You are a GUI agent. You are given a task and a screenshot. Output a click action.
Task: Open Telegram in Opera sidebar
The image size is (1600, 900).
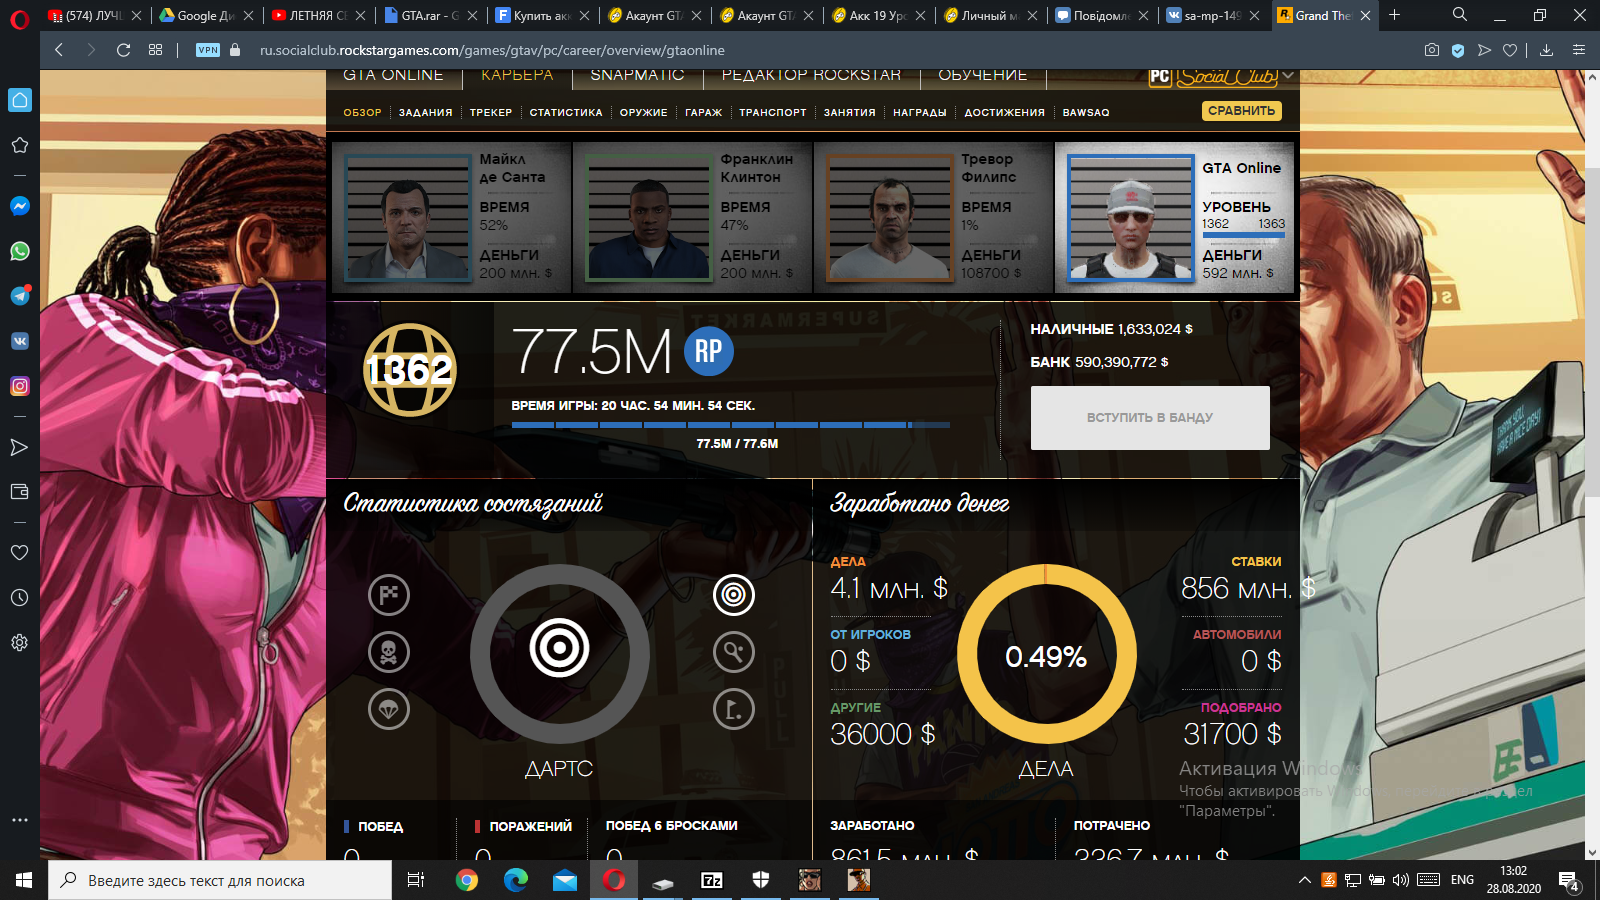(20, 296)
